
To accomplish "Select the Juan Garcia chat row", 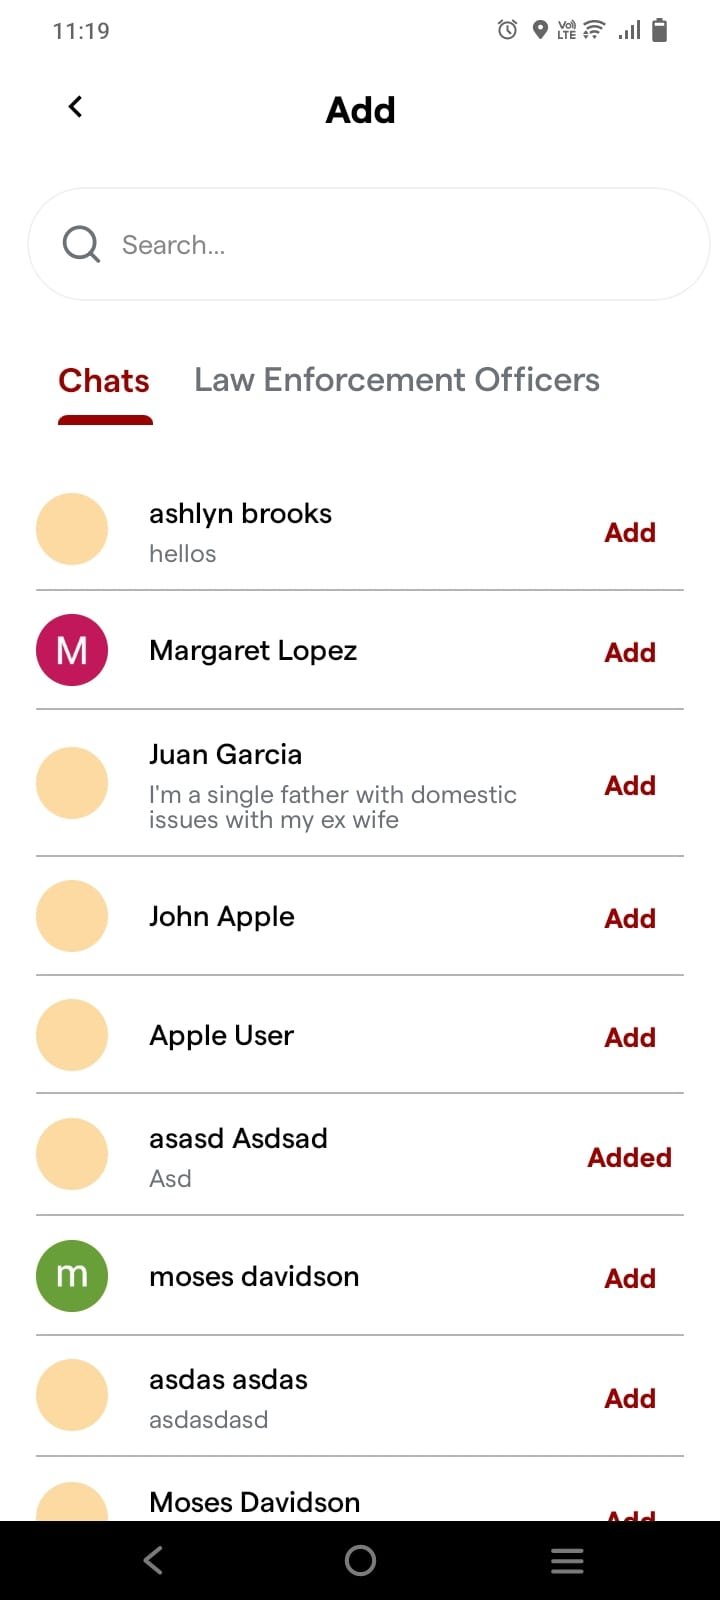I will (x=332, y=785).
